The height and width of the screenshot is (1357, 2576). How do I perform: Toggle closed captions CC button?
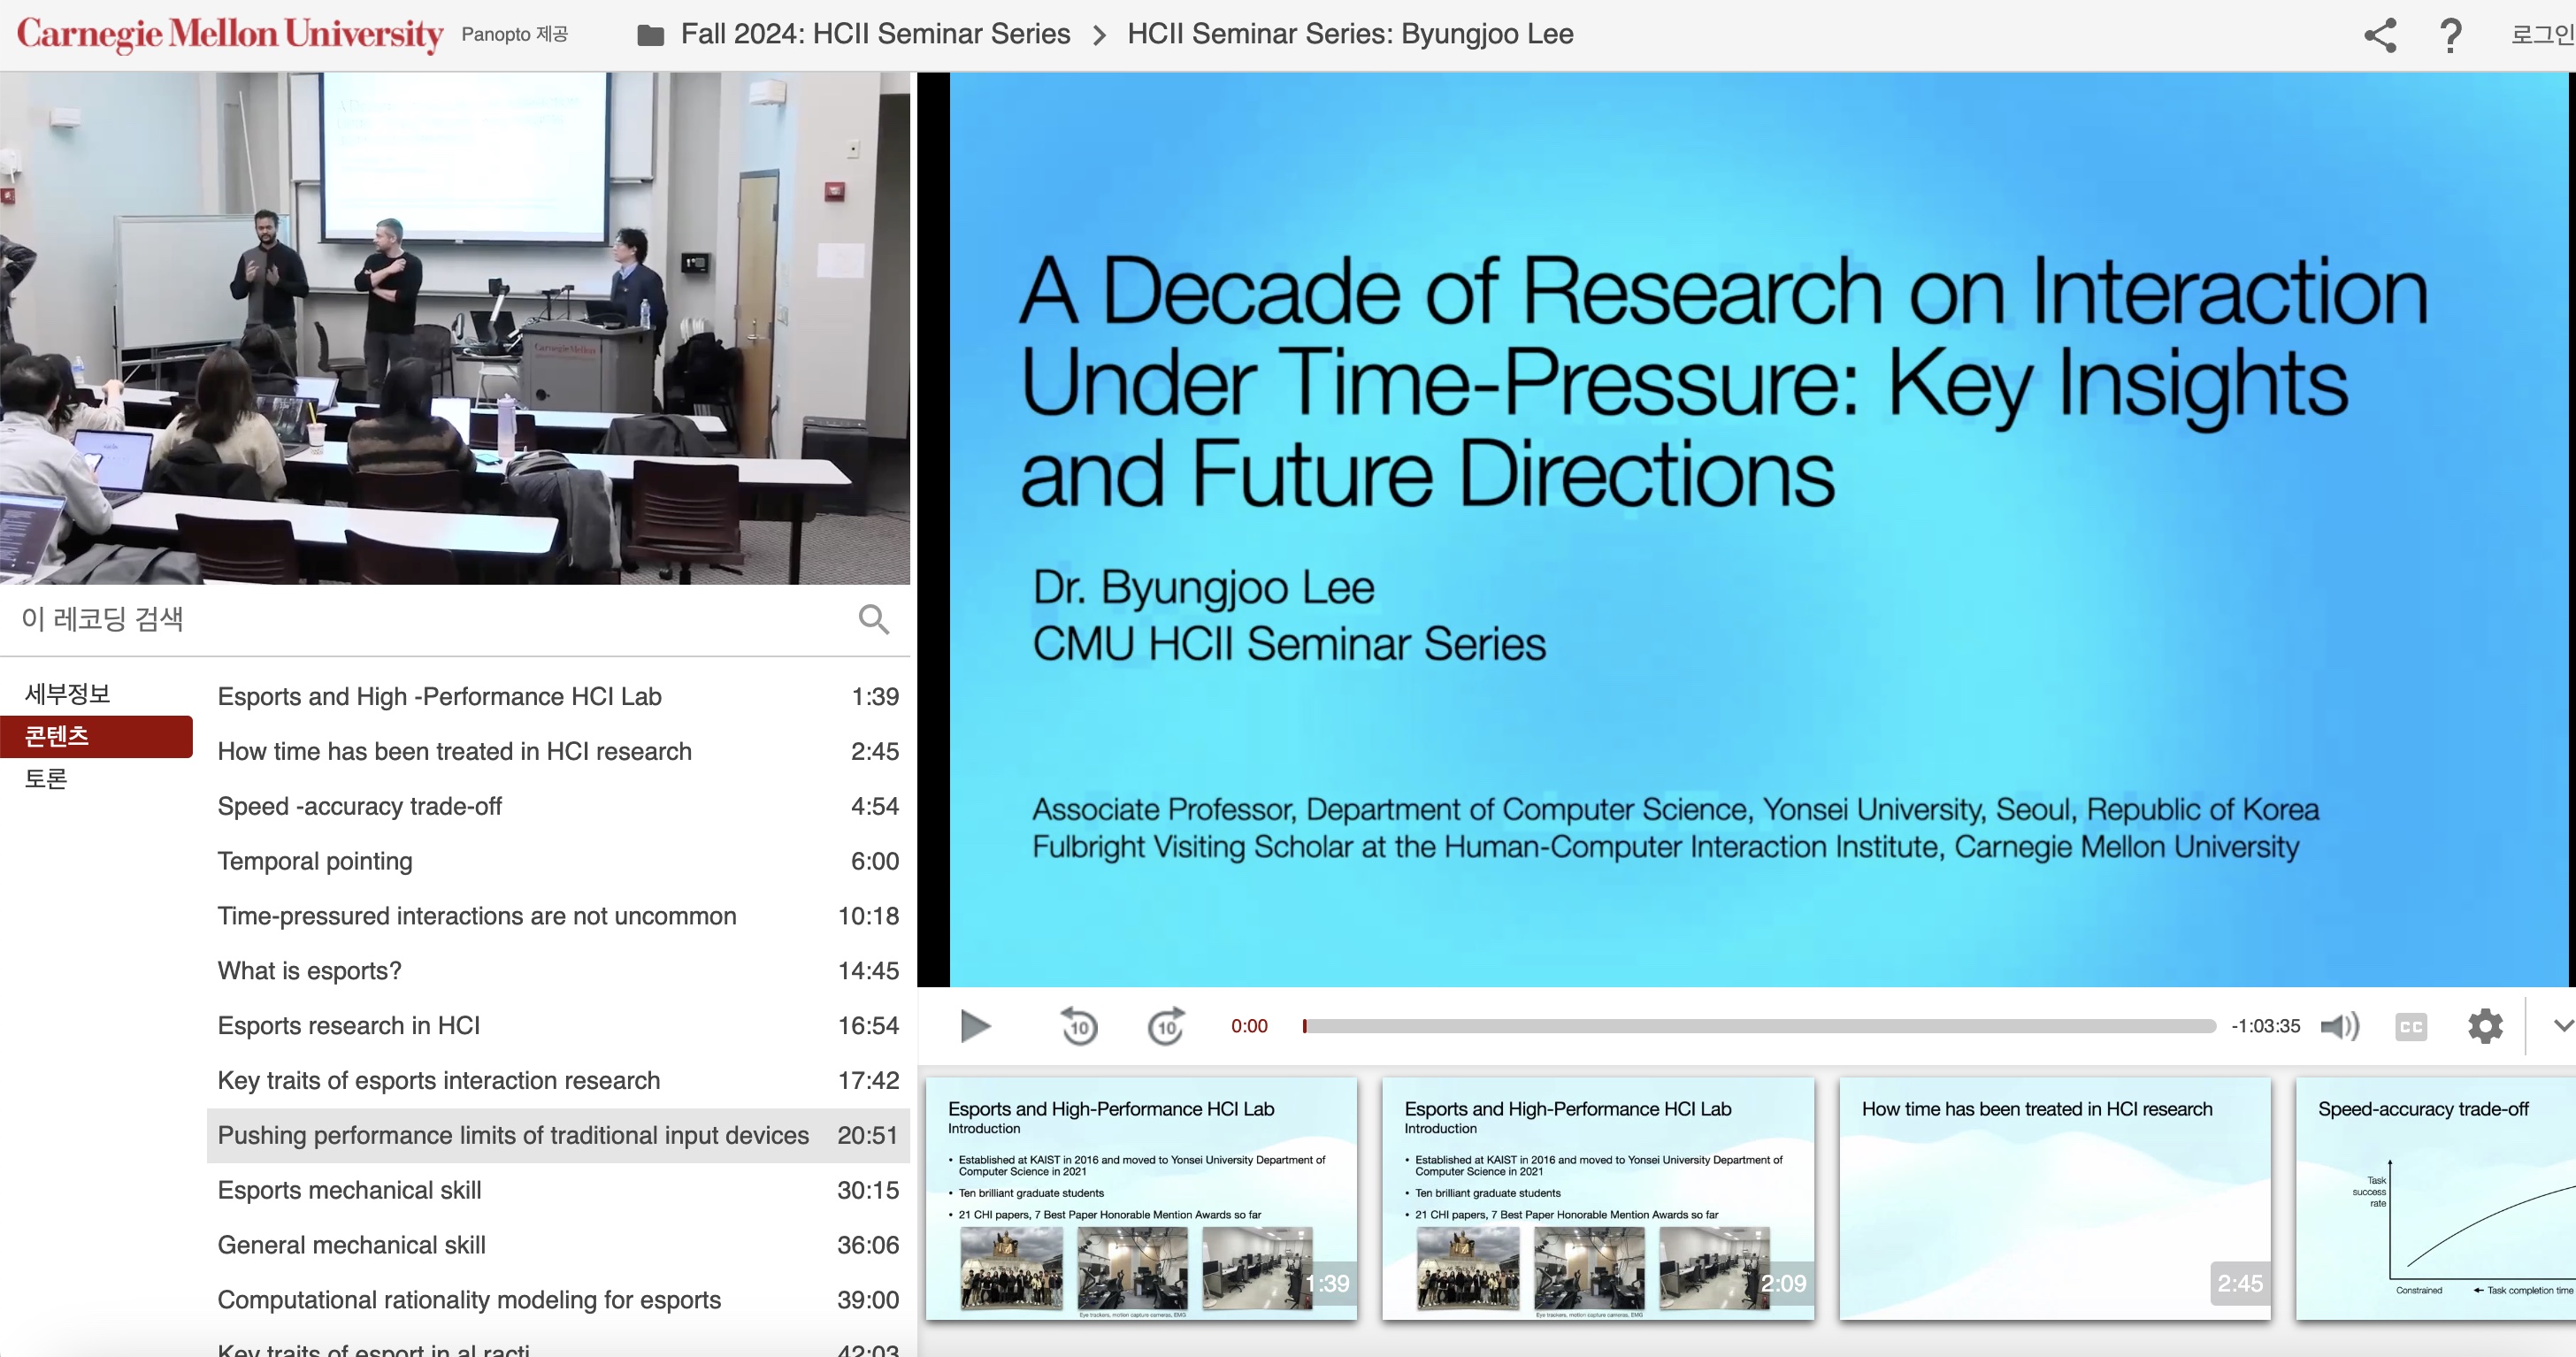click(x=2411, y=1026)
